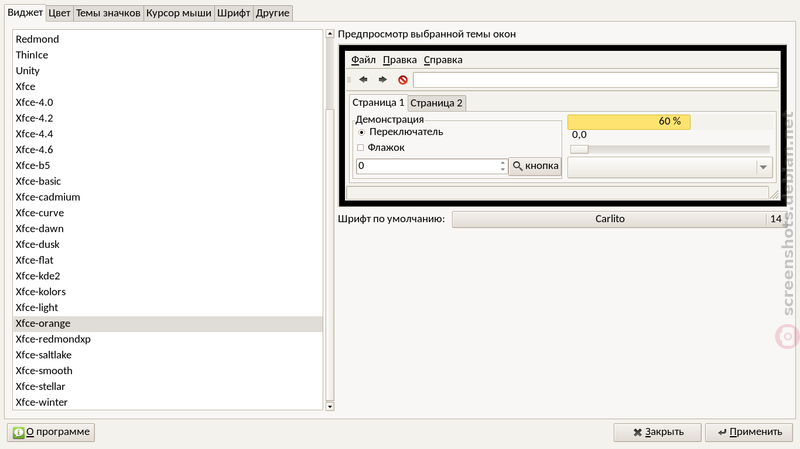Select the plain Xfce theme
This screenshot has width=800, height=449.
(168, 87)
